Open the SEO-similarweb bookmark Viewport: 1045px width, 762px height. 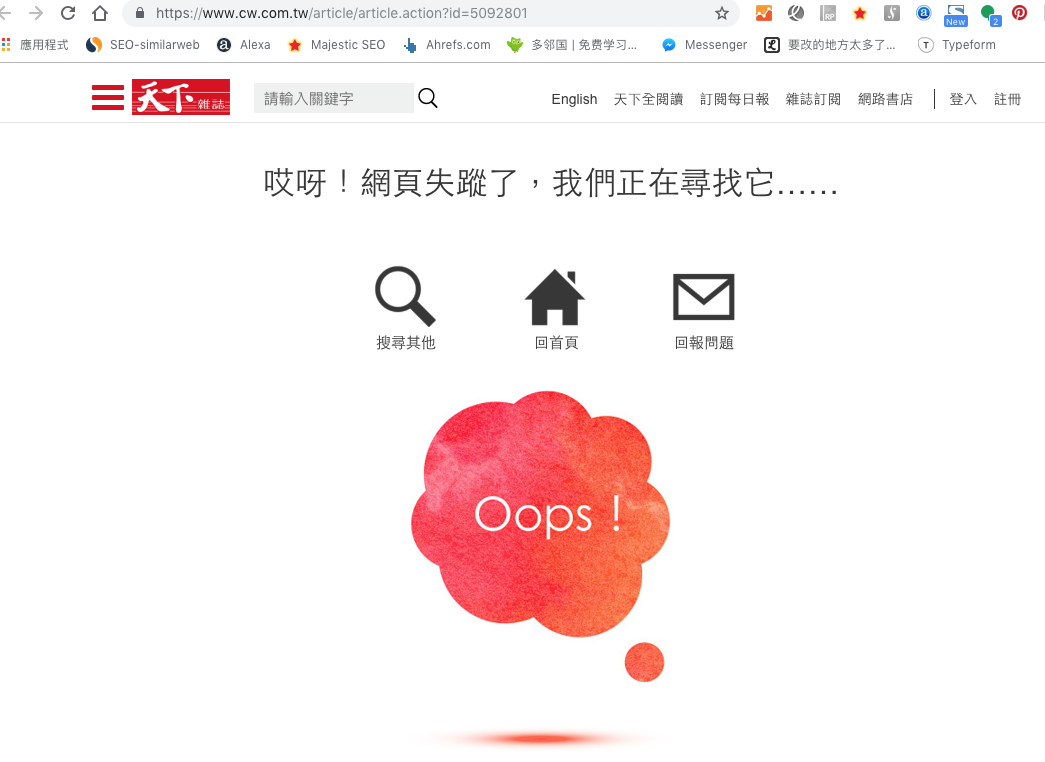coord(143,45)
